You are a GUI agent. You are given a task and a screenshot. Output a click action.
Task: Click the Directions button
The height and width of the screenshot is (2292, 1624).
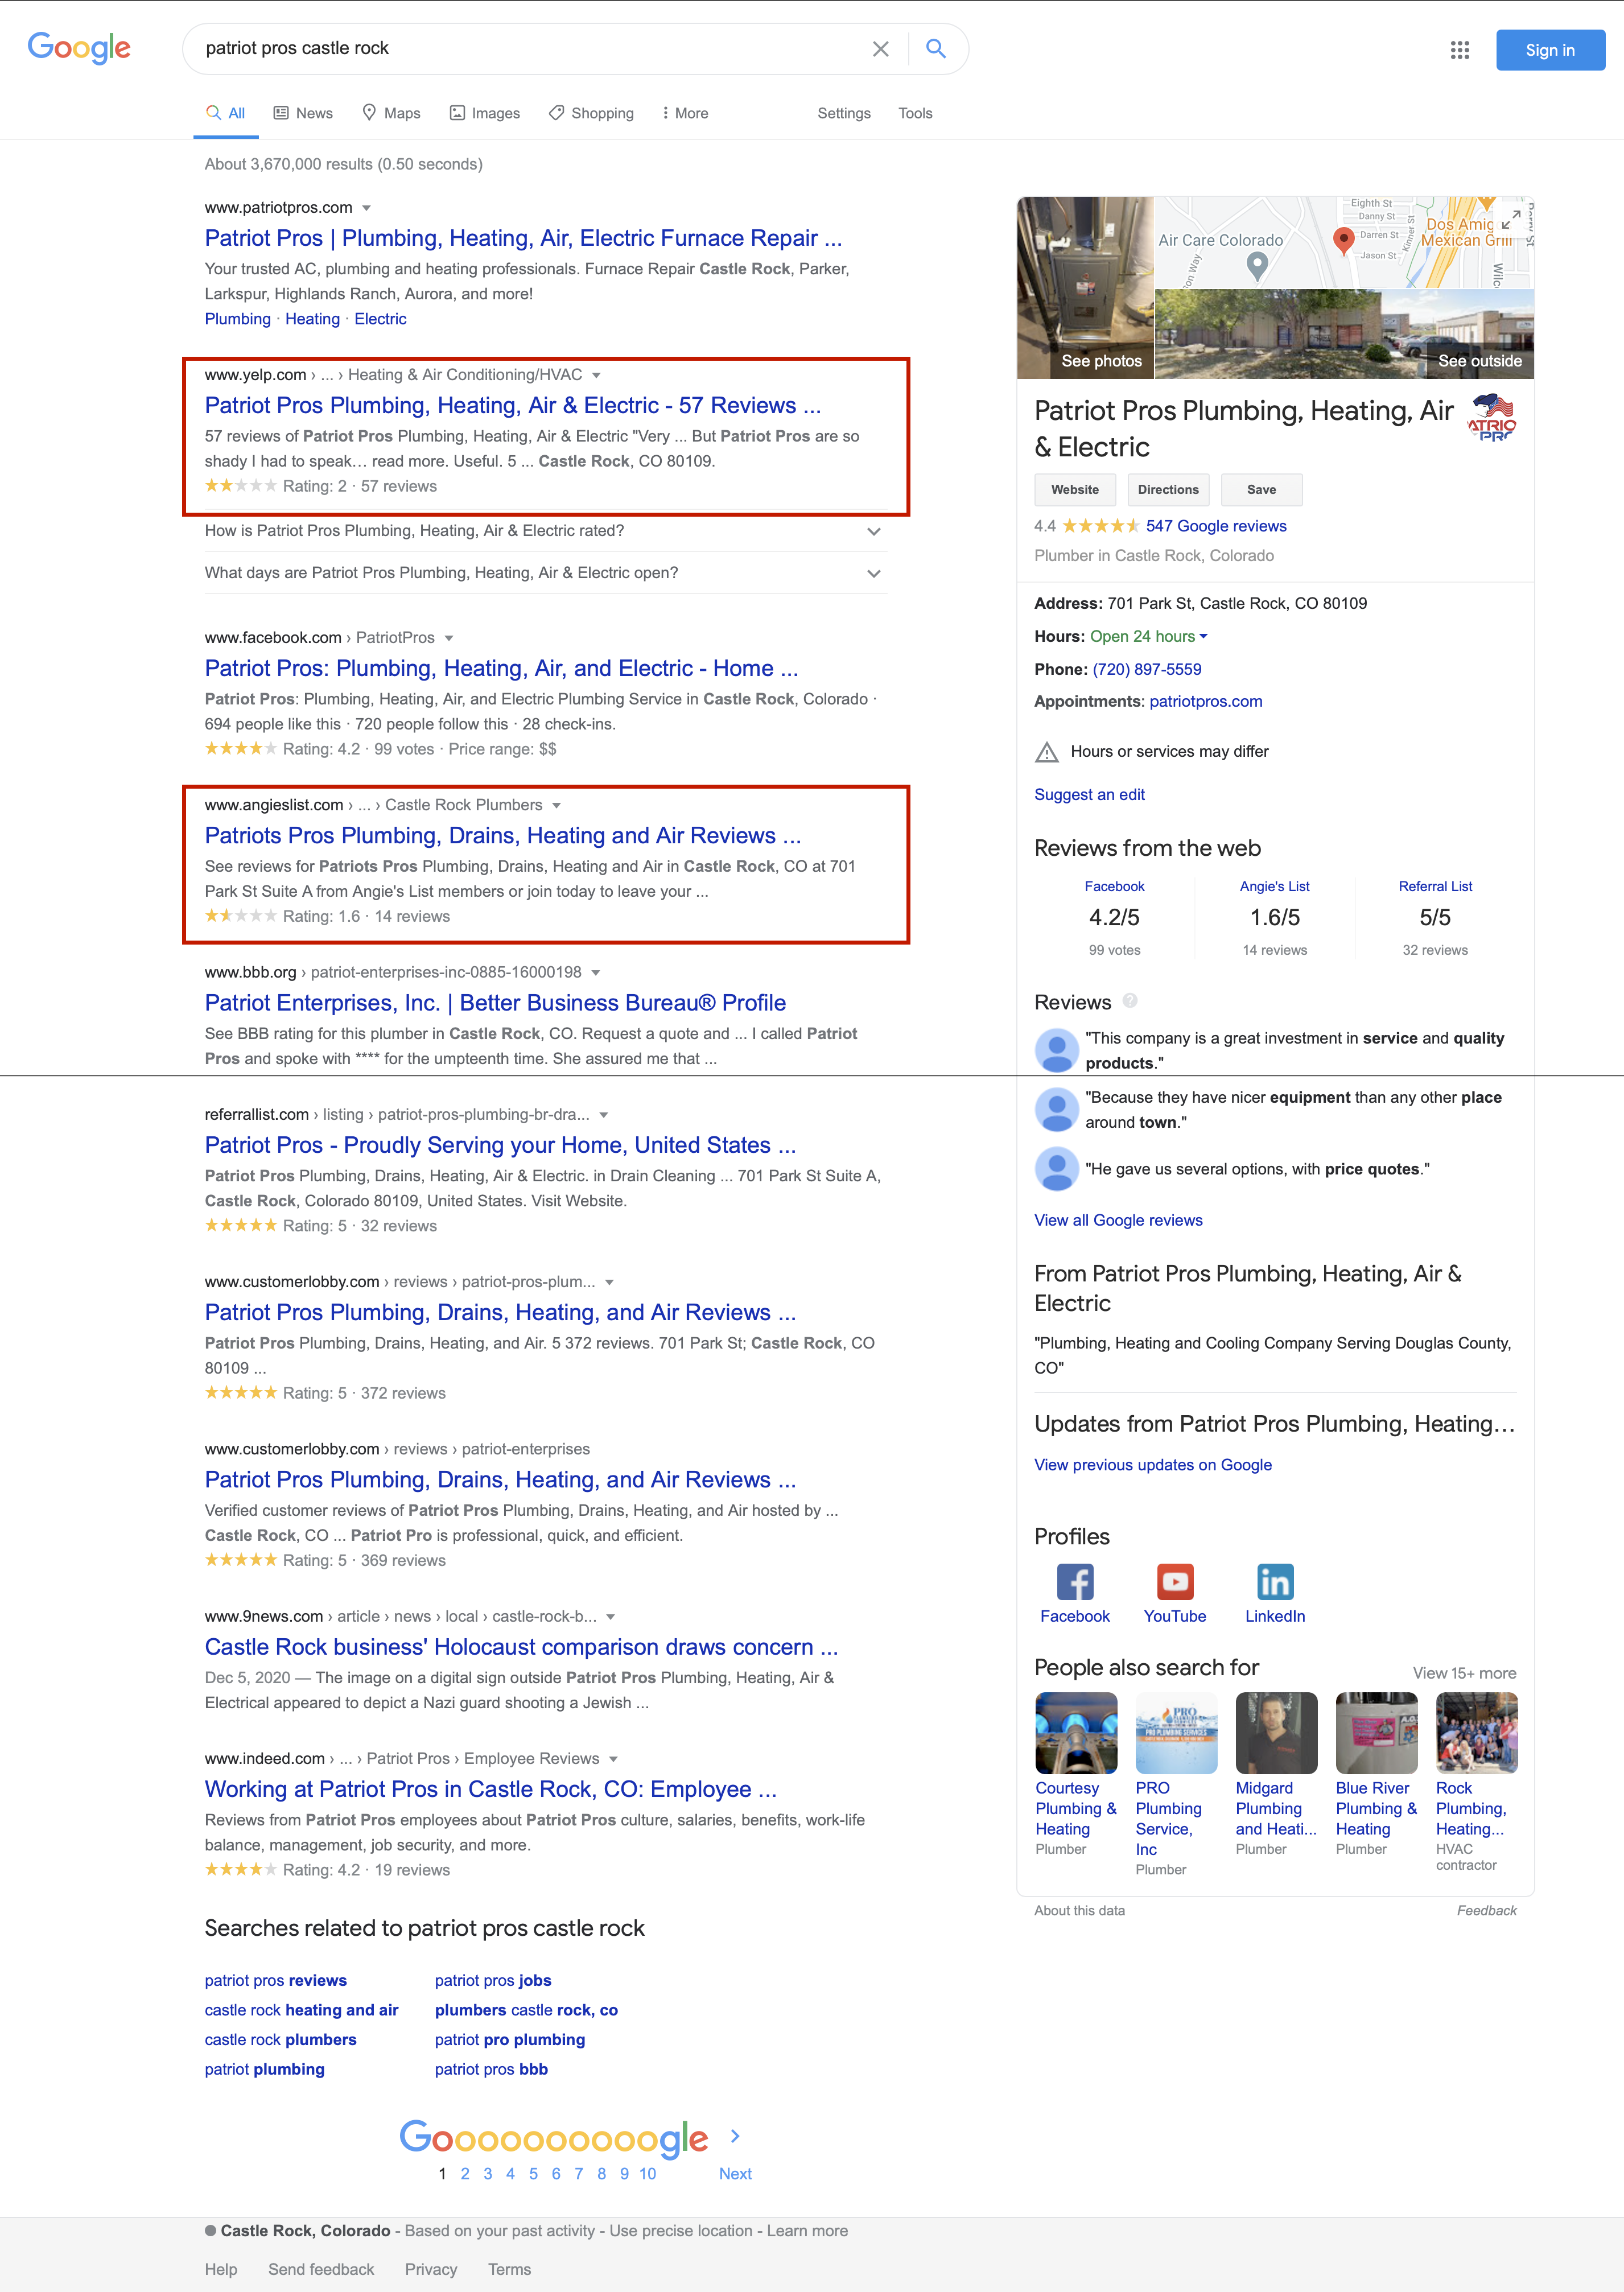1167,490
